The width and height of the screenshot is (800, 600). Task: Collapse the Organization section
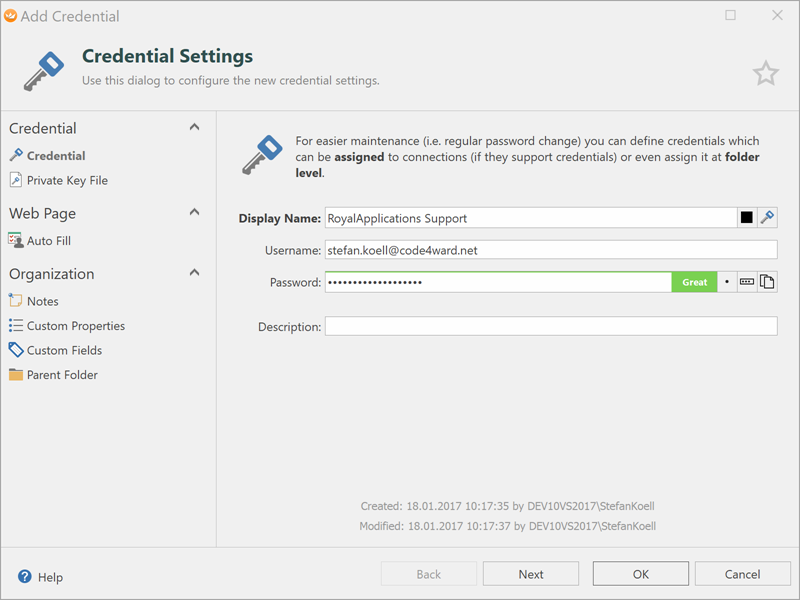(x=194, y=273)
